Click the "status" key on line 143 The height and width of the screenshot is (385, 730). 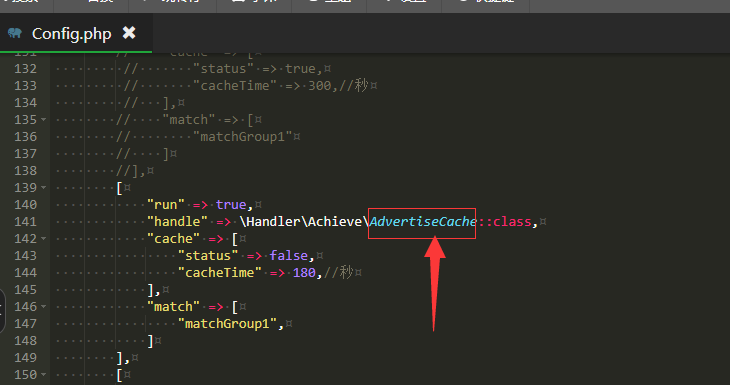click(x=208, y=256)
